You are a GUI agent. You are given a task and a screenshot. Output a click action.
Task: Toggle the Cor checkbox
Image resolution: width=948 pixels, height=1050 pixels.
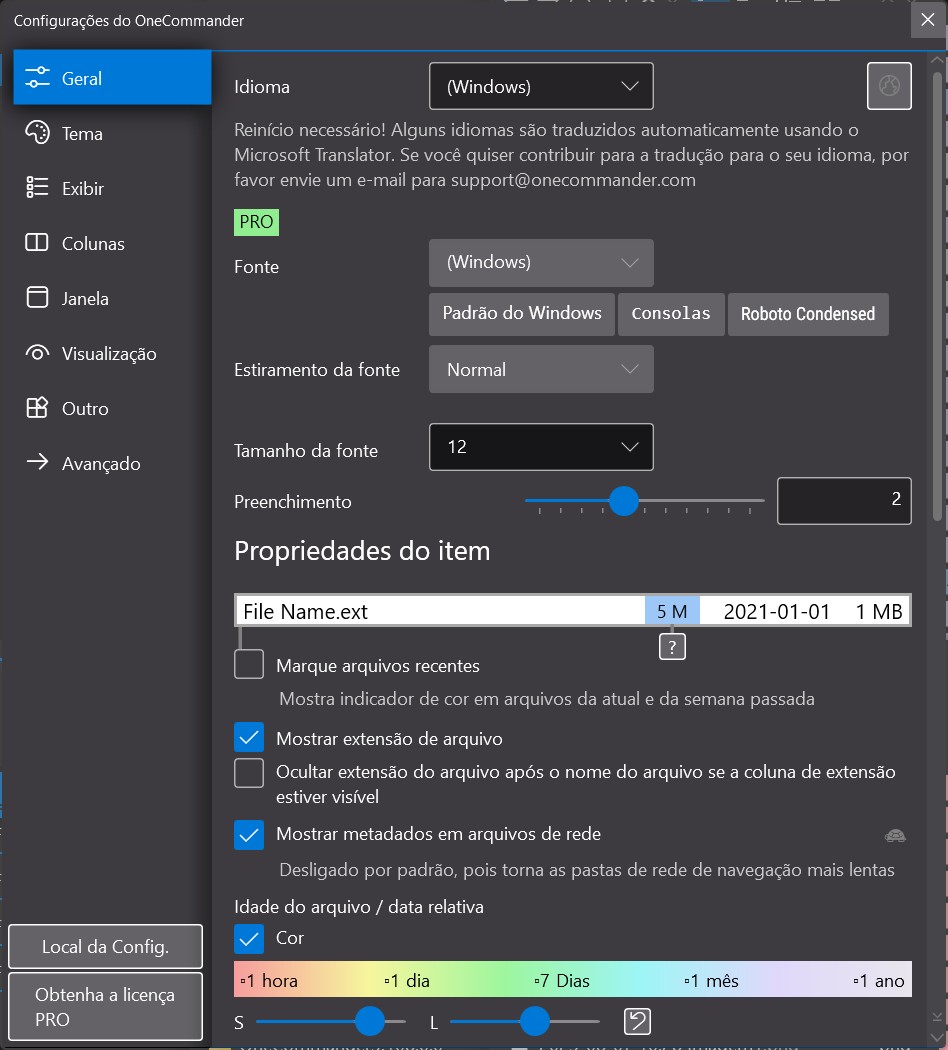[248, 939]
